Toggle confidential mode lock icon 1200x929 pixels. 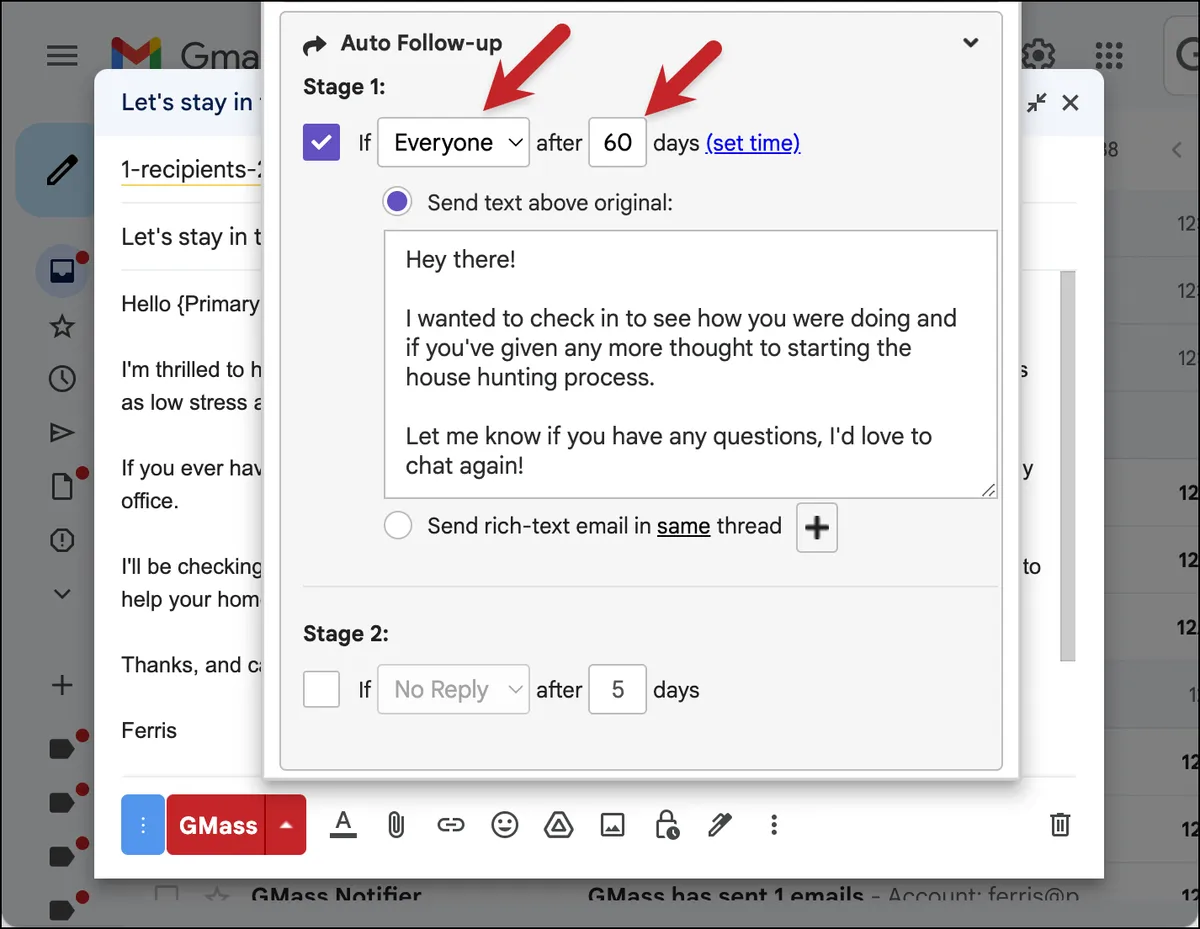(666, 825)
